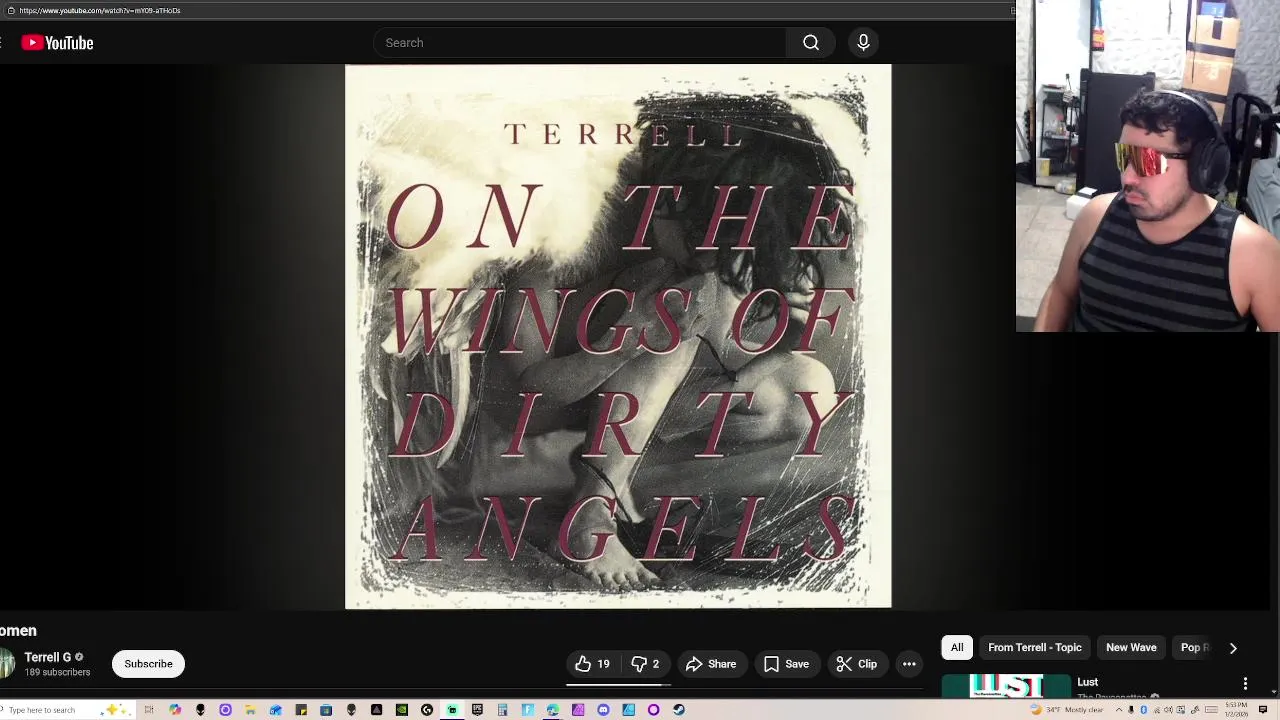Open the taskbar clock and date
The image size is (1280, 720).
[x=1236, y=710]
